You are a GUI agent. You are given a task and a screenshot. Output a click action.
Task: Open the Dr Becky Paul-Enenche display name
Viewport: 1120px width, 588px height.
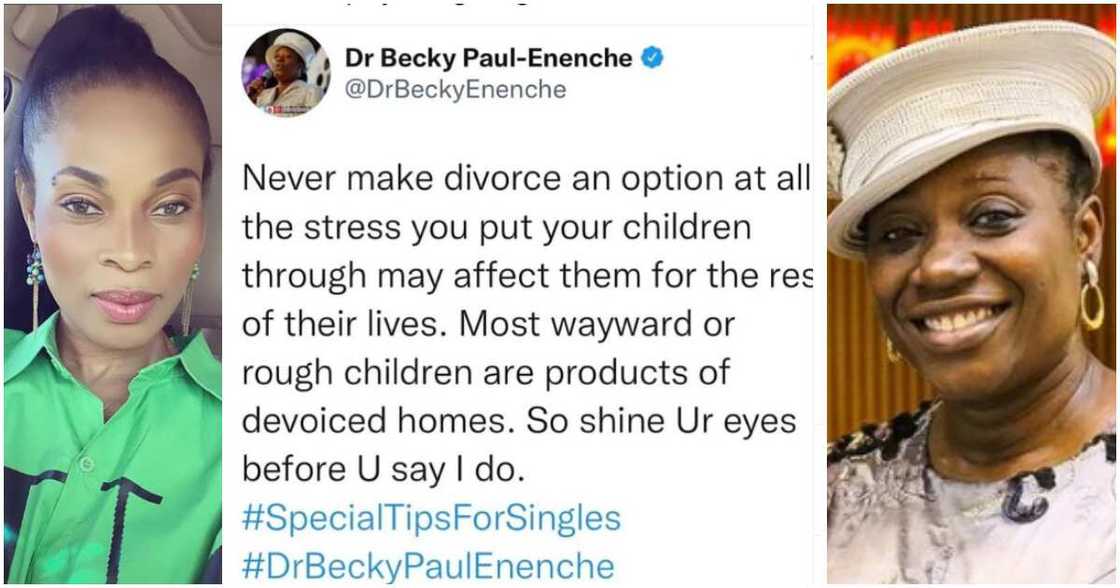tap(488, 58)
